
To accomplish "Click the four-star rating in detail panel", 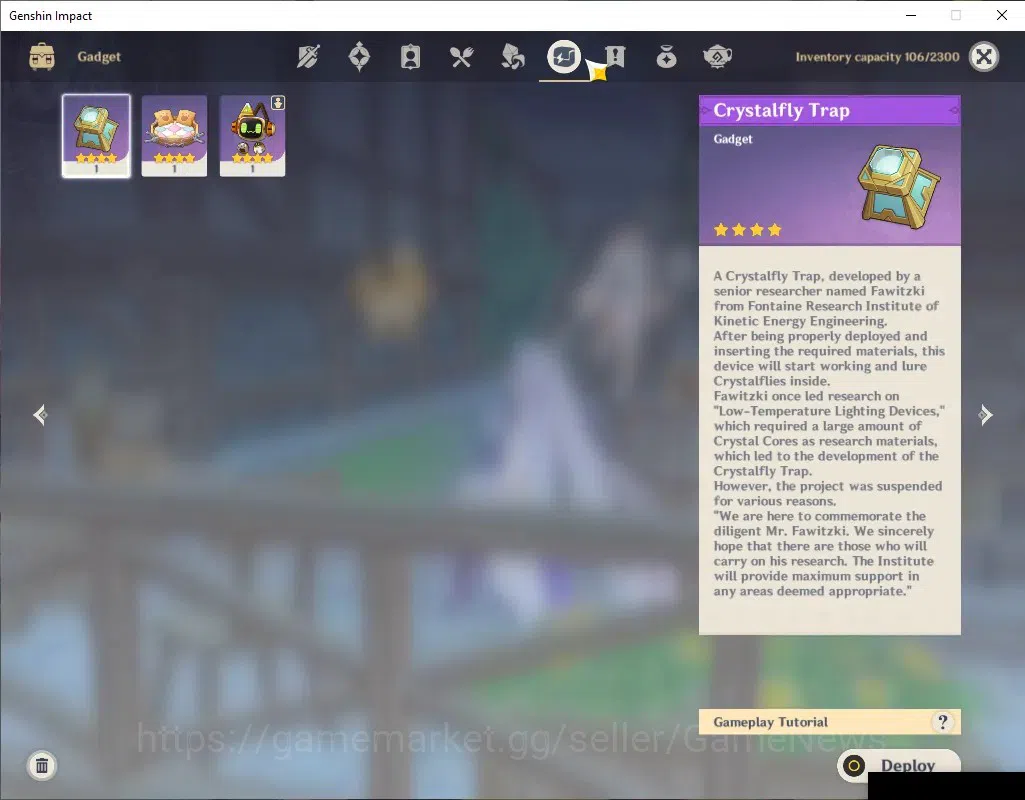I will (748, 229).
